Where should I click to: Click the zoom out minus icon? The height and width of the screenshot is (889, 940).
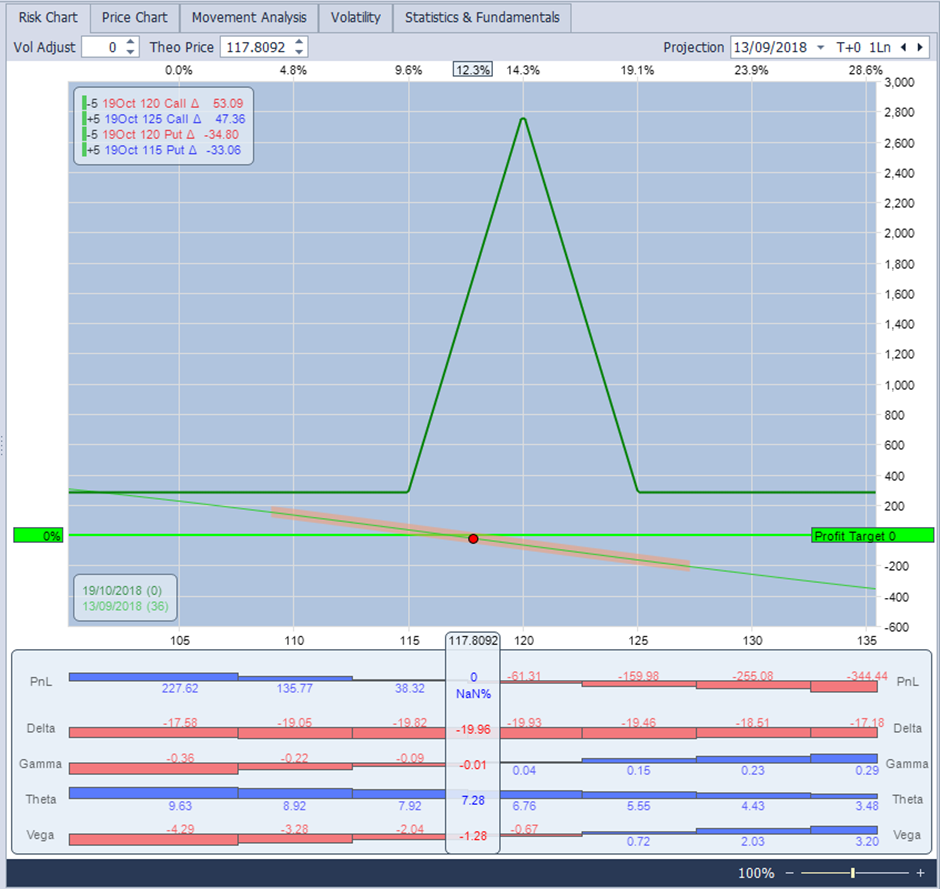click(788, 873)
